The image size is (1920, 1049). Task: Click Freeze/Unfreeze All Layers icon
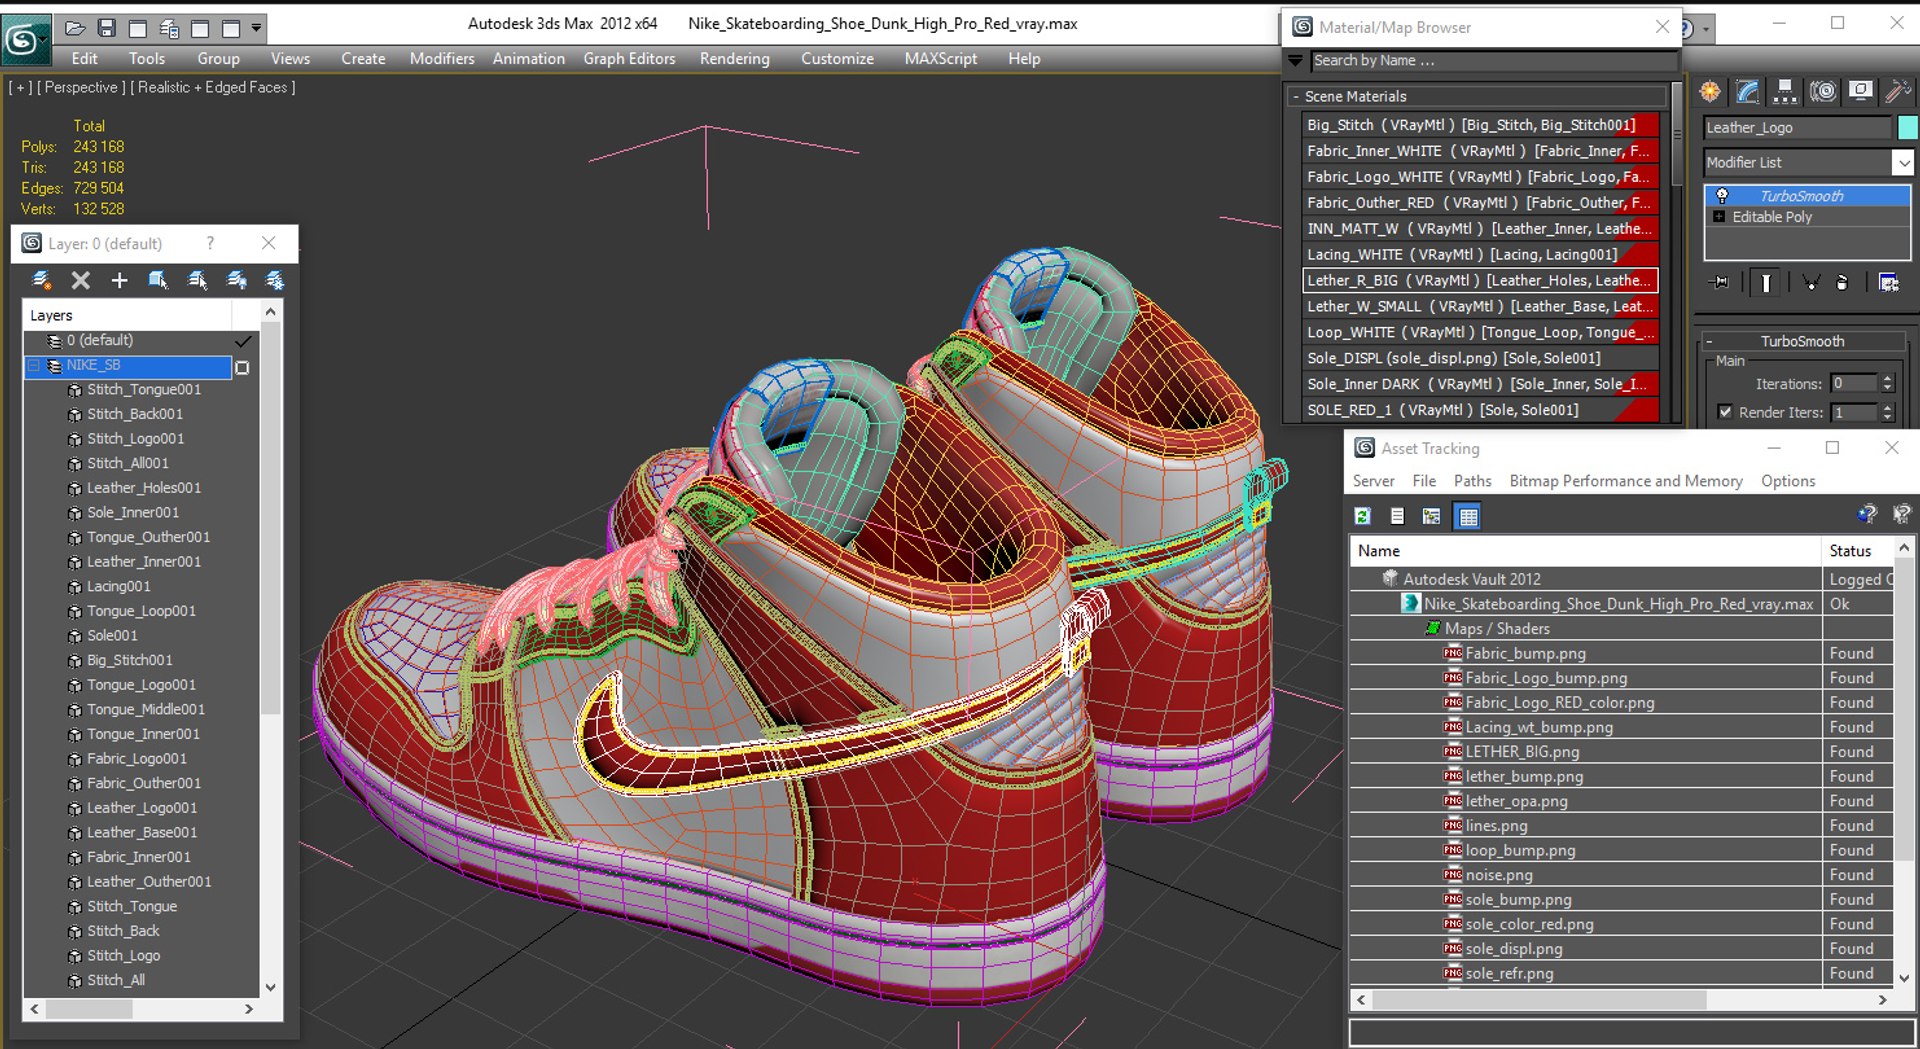(x=274, y=280)
